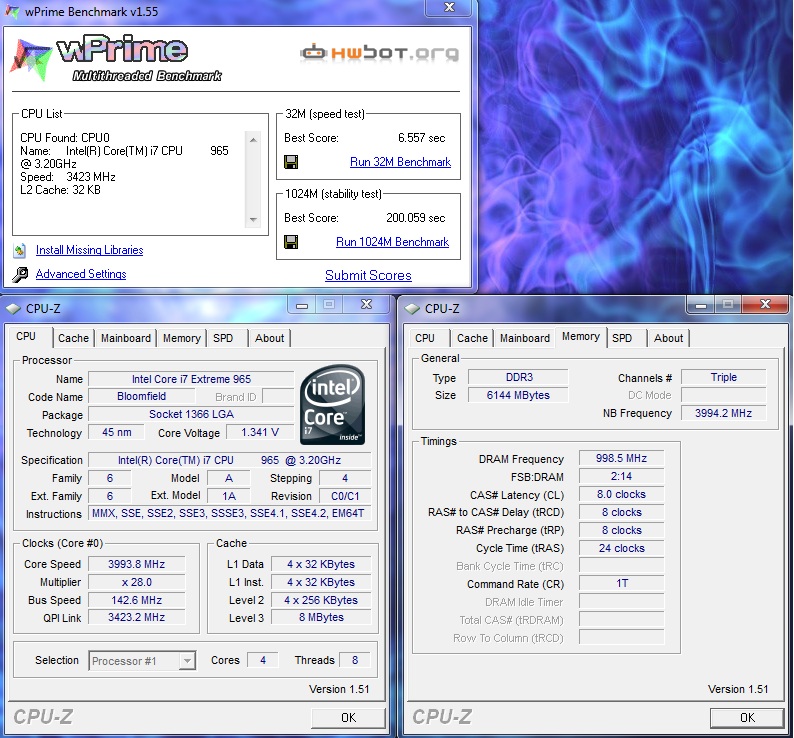Click 32M best score '6.557 sec'

pos(422,138)
